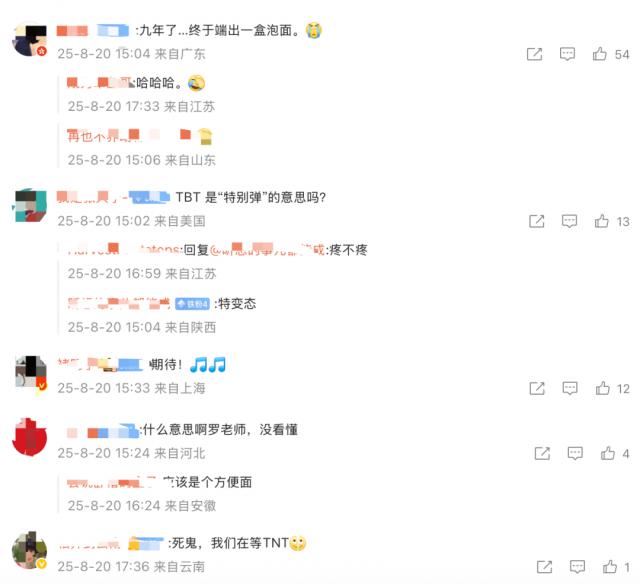Forward the '什么意思啊罗老师' comment
The image size is (640, 584).
542,453
